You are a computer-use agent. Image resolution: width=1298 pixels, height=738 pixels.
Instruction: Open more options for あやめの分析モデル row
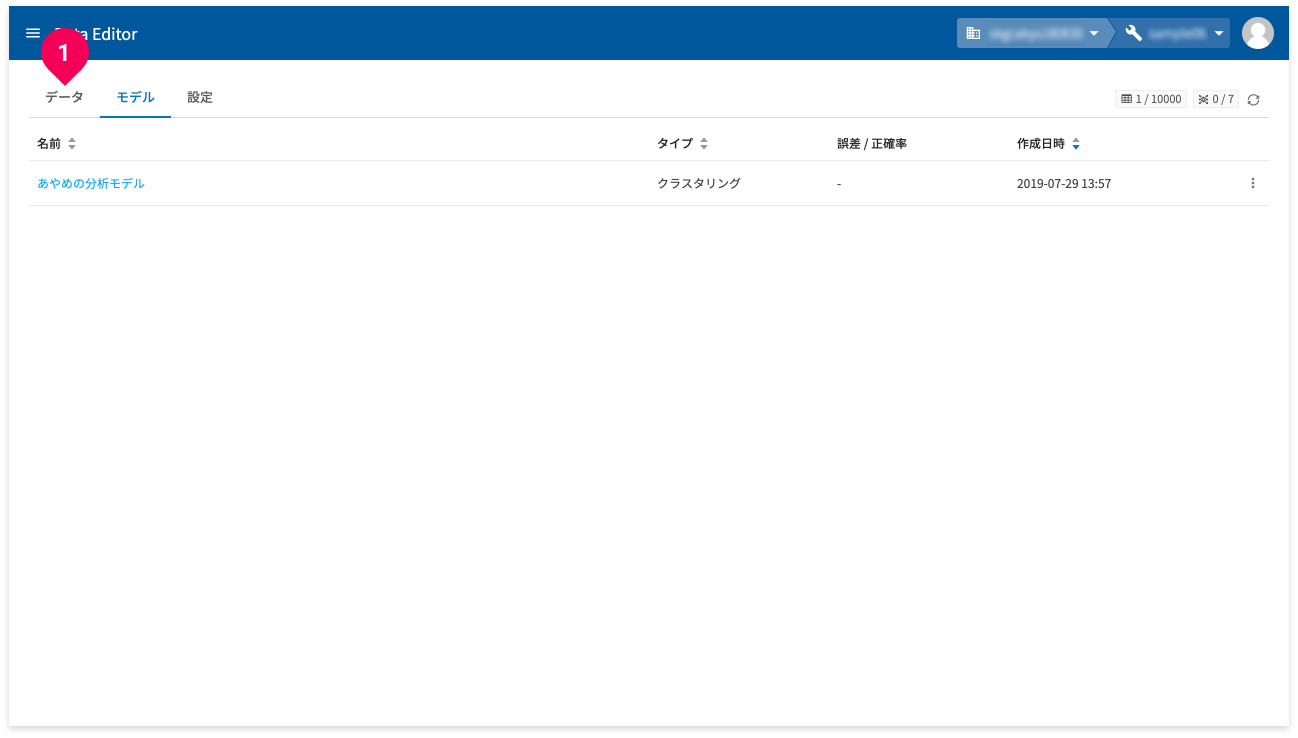pos(1253,183)
